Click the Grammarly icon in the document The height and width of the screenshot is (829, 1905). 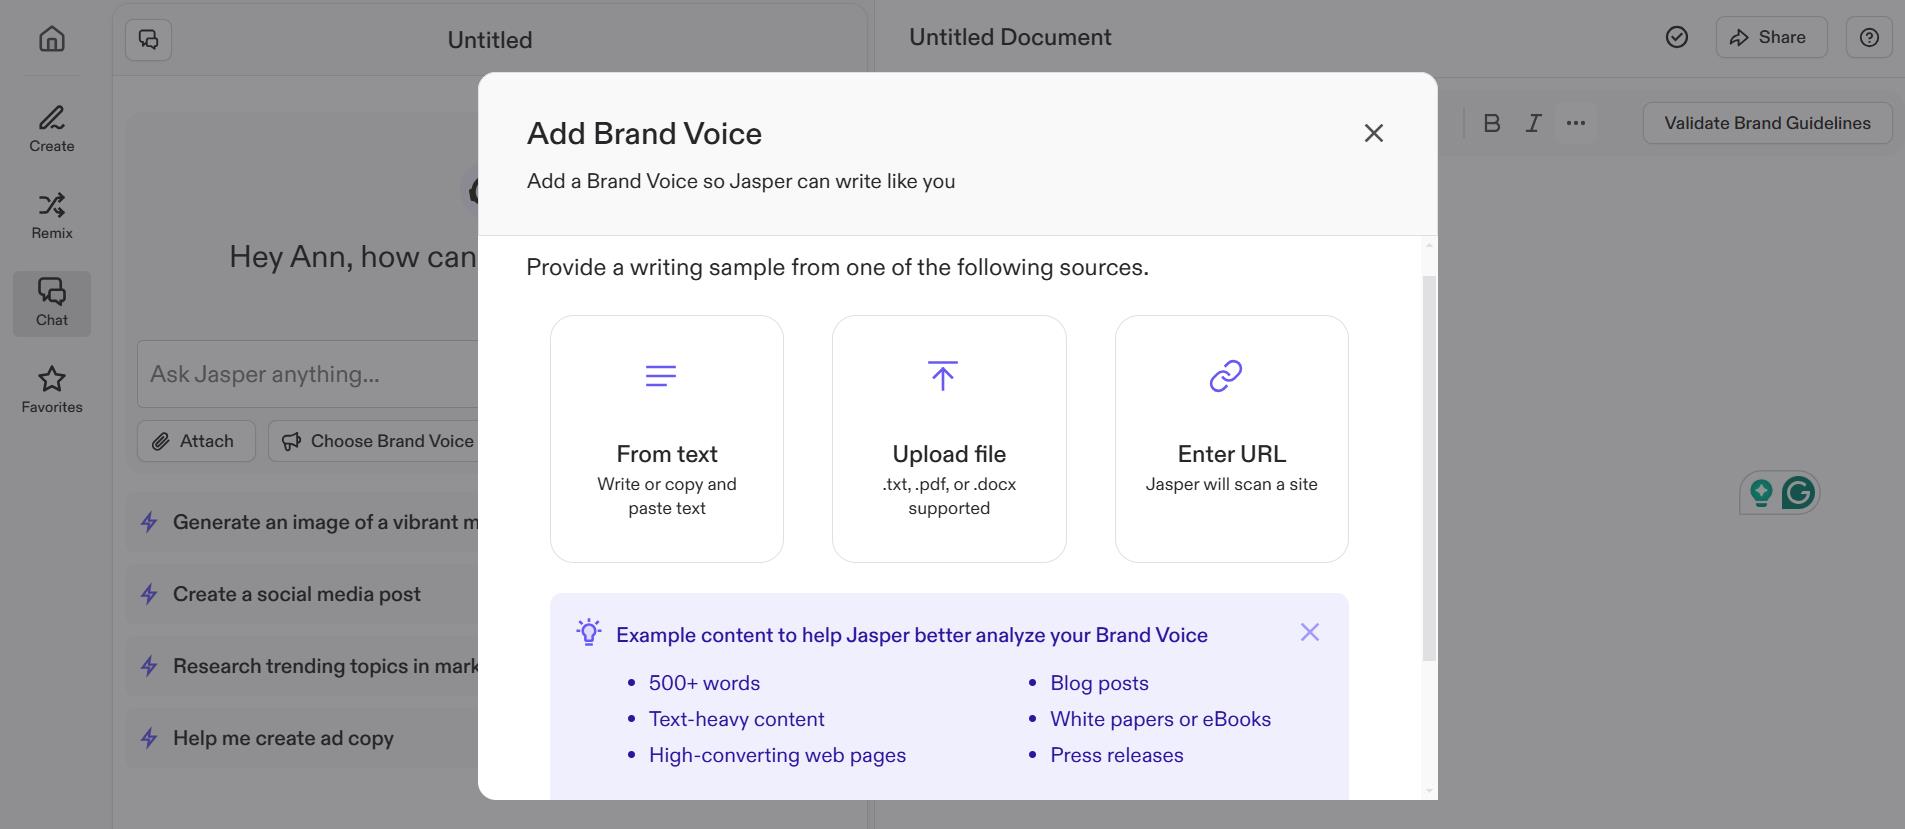[x=1798, y=493]
